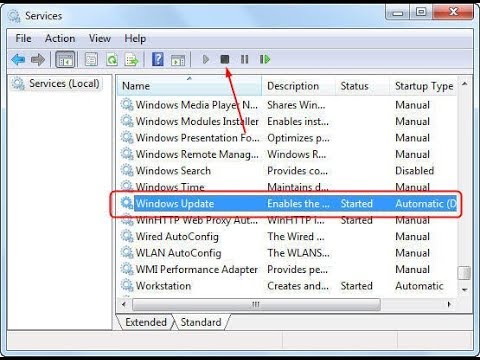Click the Automatic startup type of Workstation
480x360 pixels.
click(419, 286)
